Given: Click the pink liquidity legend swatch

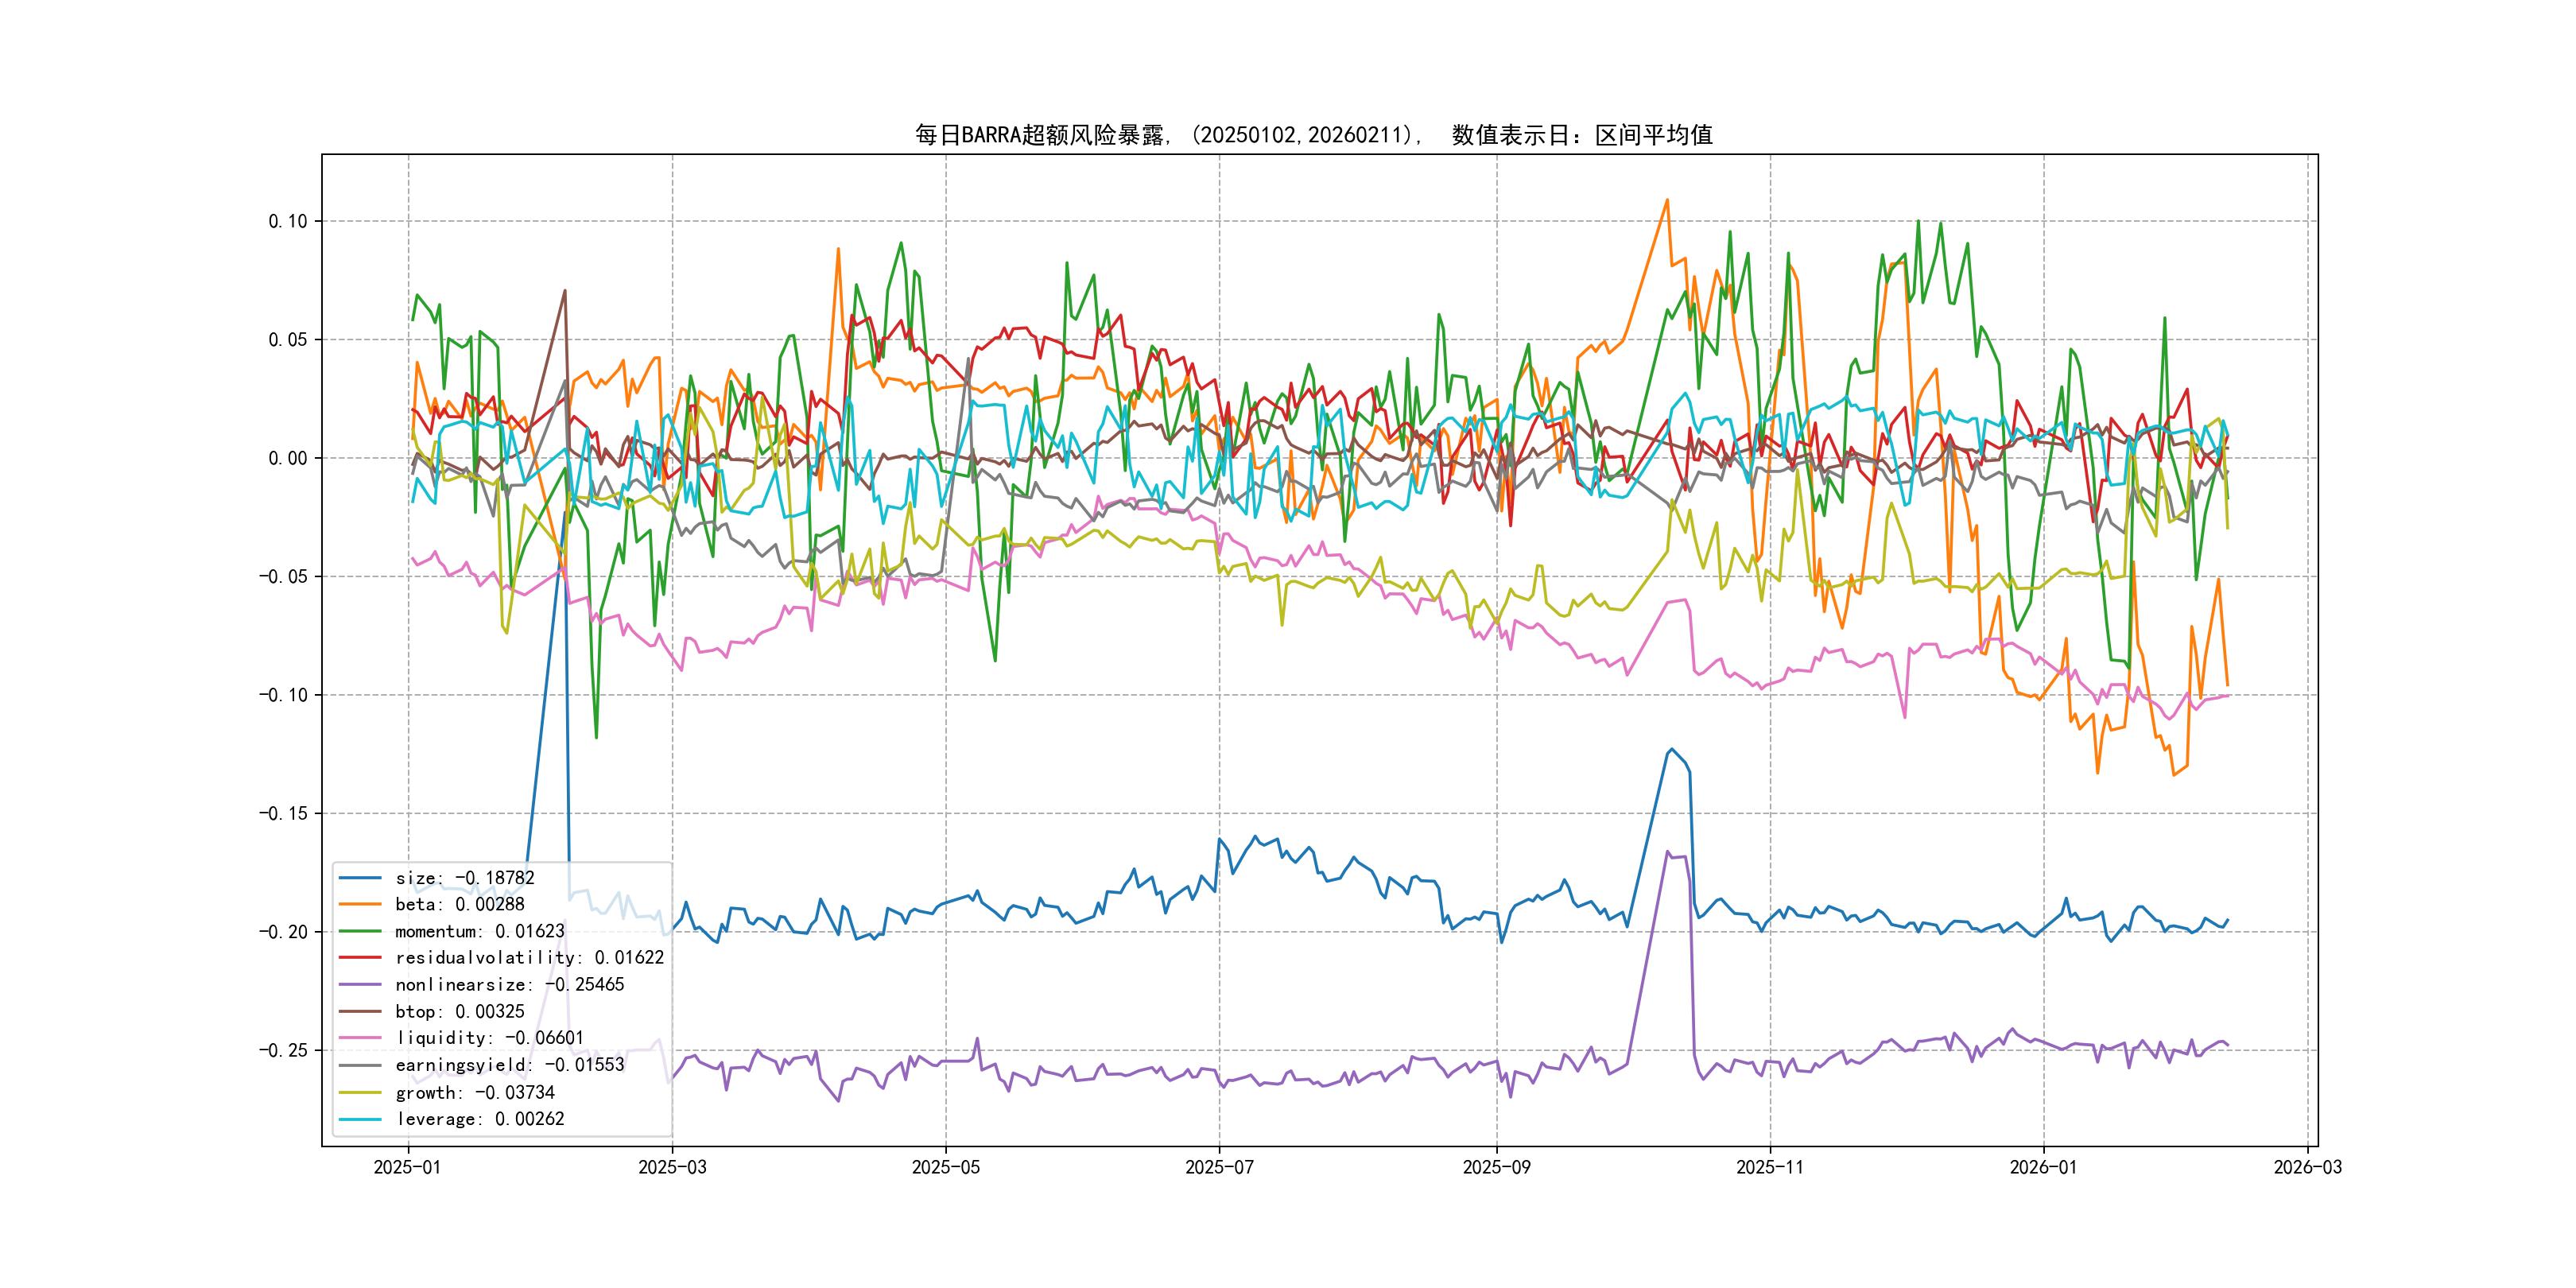Looking at the screenshot, I should coord(360,1038).
